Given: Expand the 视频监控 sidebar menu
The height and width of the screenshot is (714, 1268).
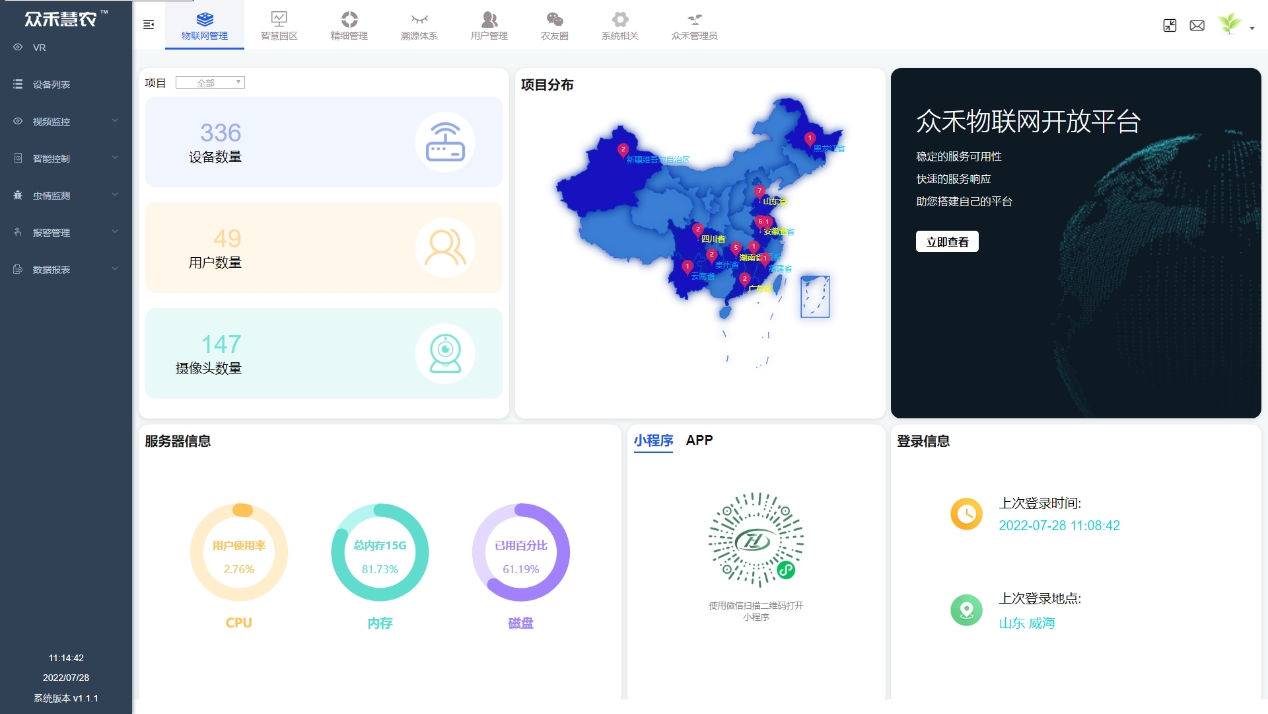Looking at the screenshot, I should 66,121.
